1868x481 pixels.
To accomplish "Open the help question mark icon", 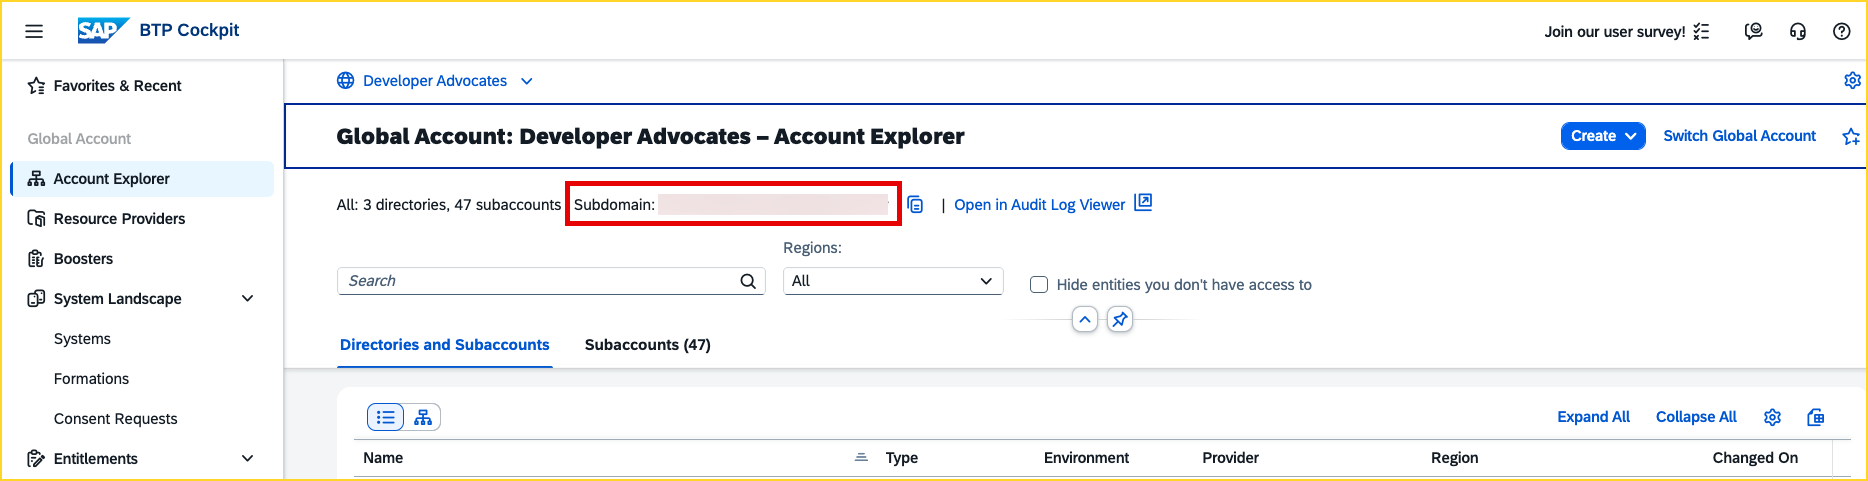I will (1842, 32).
